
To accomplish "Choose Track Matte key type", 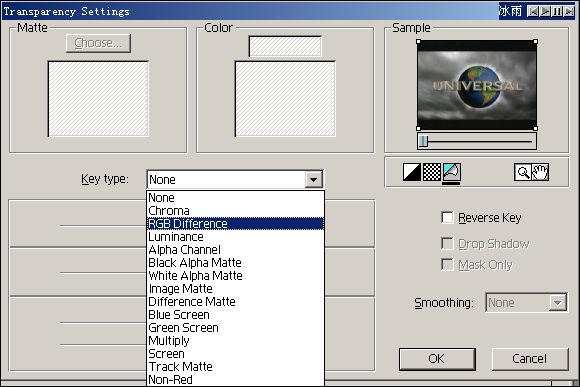I will (235, 367).
